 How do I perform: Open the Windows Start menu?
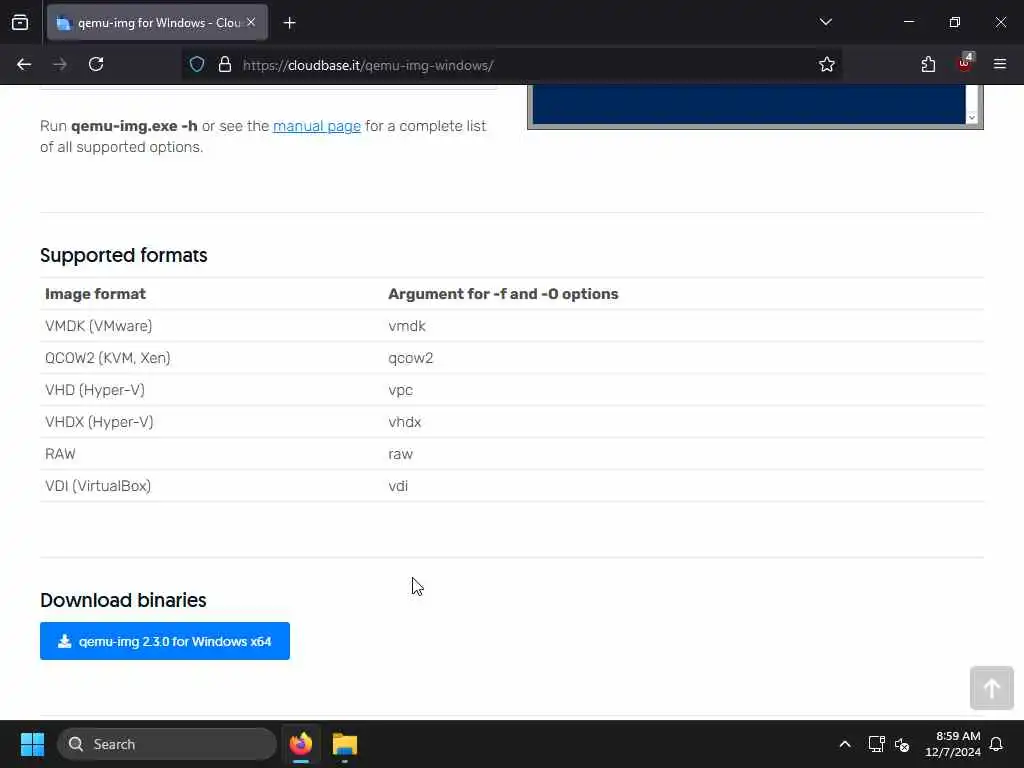click(32, 744)
